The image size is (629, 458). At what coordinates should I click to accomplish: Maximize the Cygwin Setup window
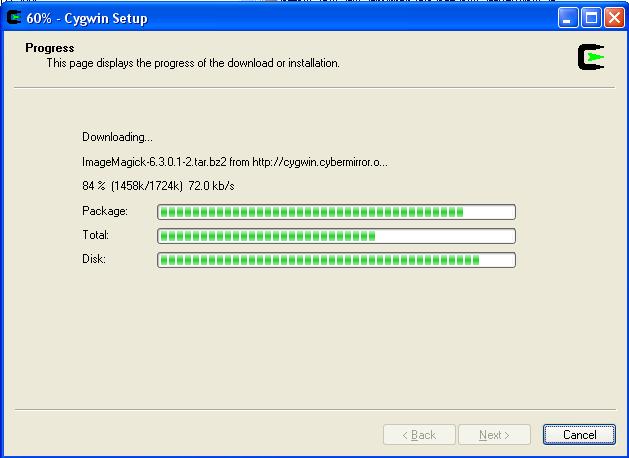coord(591,18)
